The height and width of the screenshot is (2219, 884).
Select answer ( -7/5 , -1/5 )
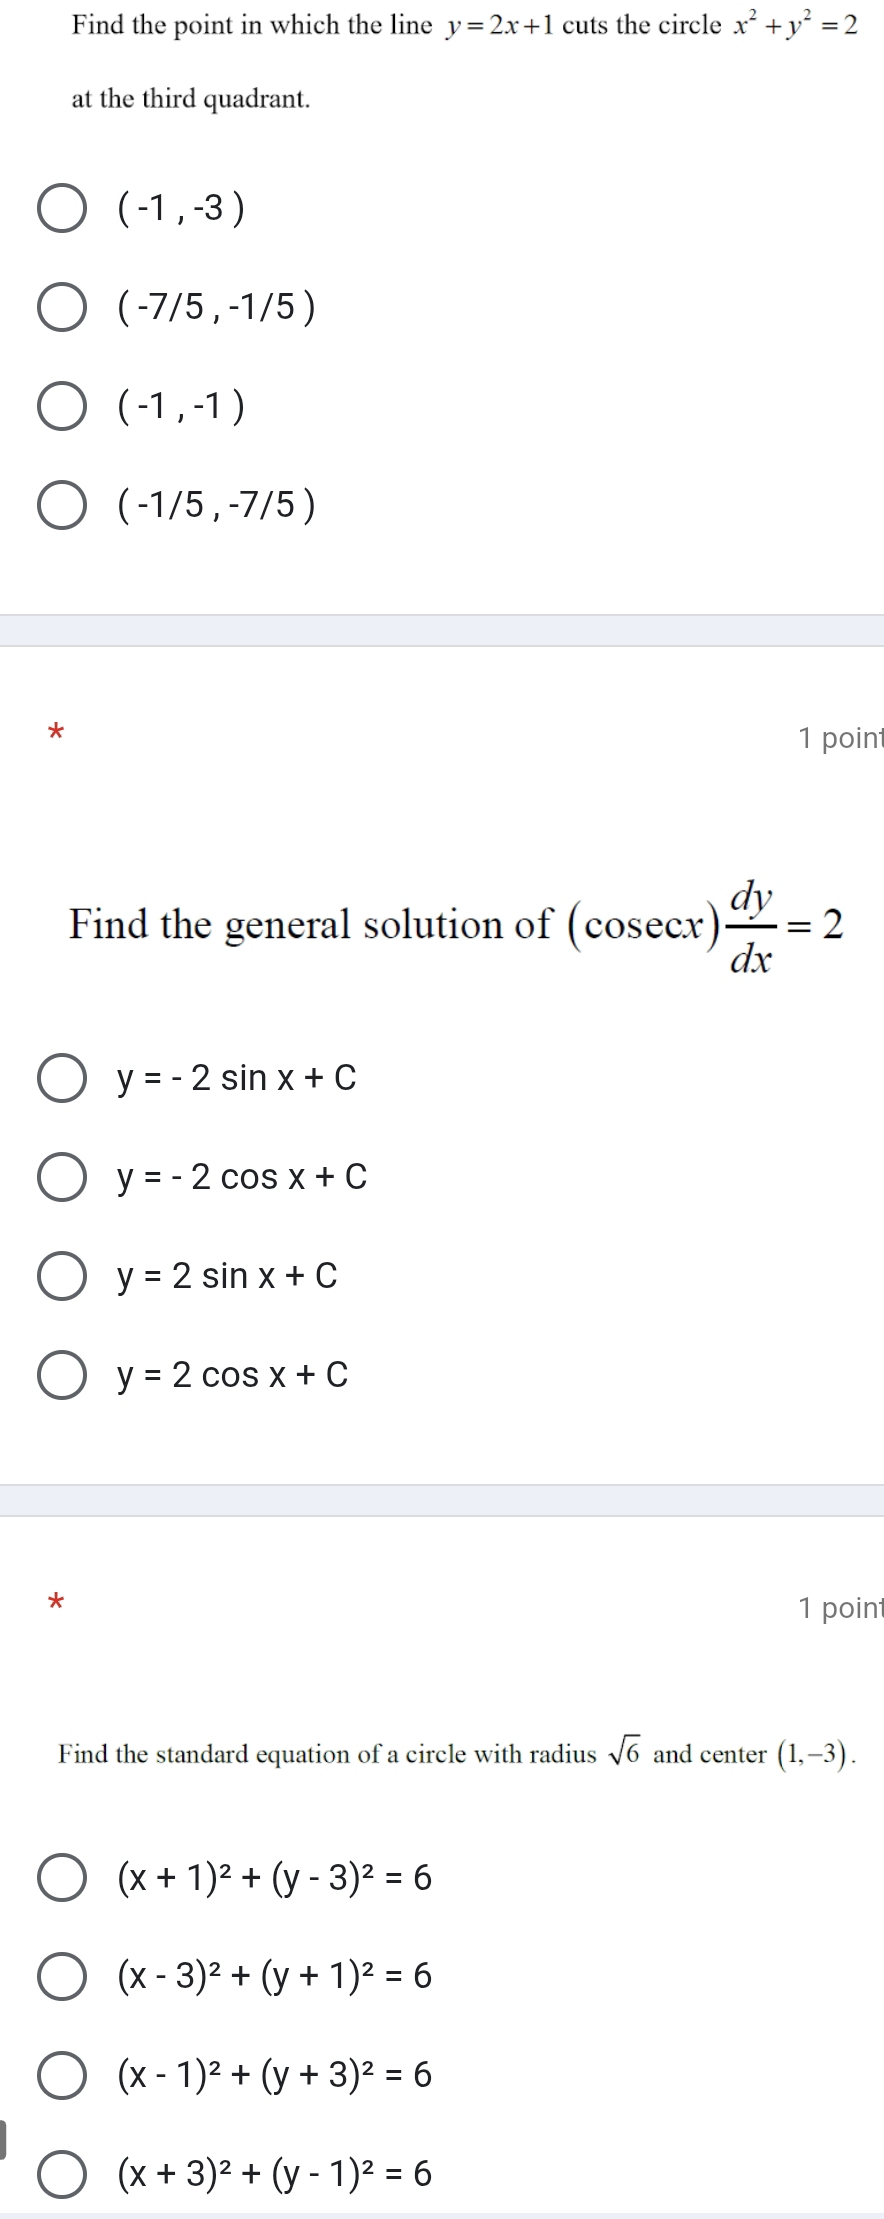pyautogui.click(x=62, y=307)
